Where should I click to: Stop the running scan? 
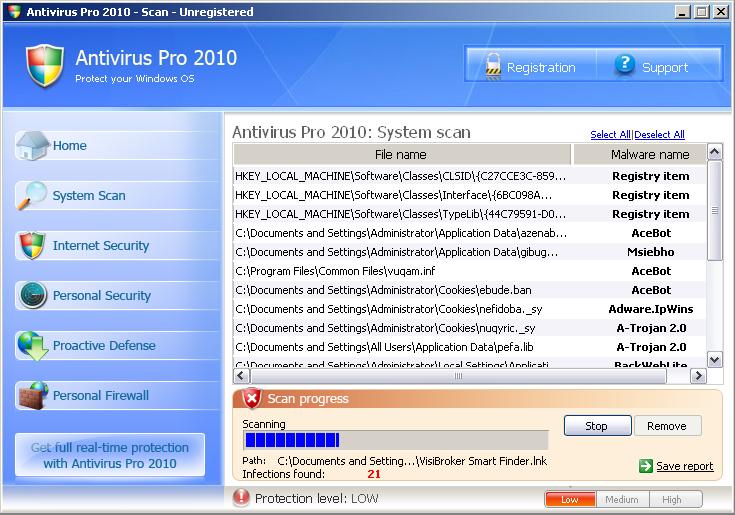597,425
